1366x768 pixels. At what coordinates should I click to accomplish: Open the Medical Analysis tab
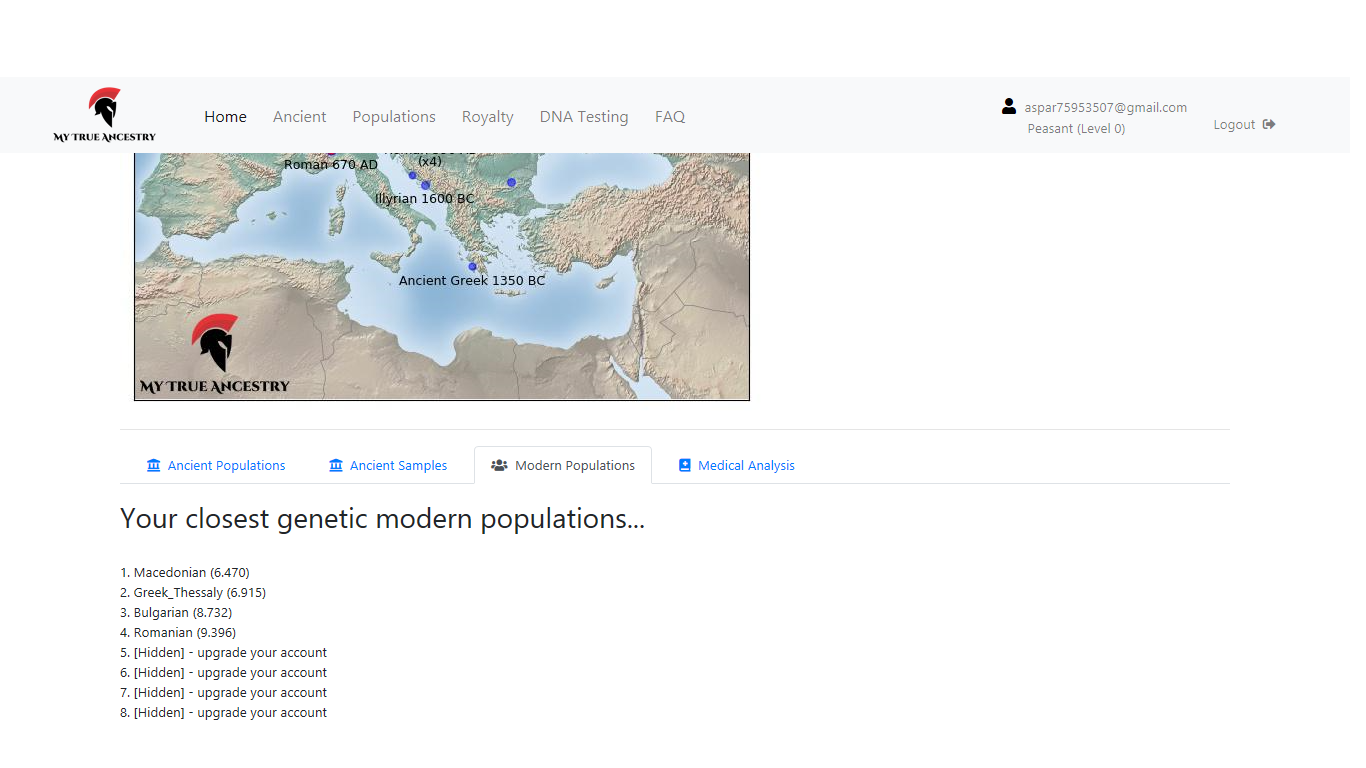point(736,465)
